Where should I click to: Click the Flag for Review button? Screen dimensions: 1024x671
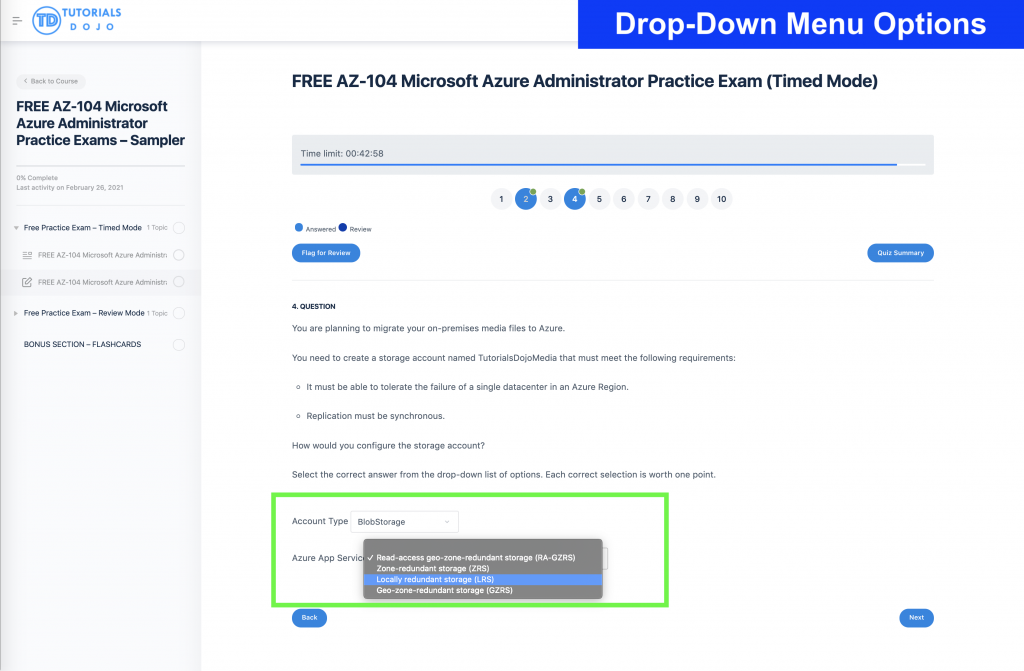click(x=326, y=253)
